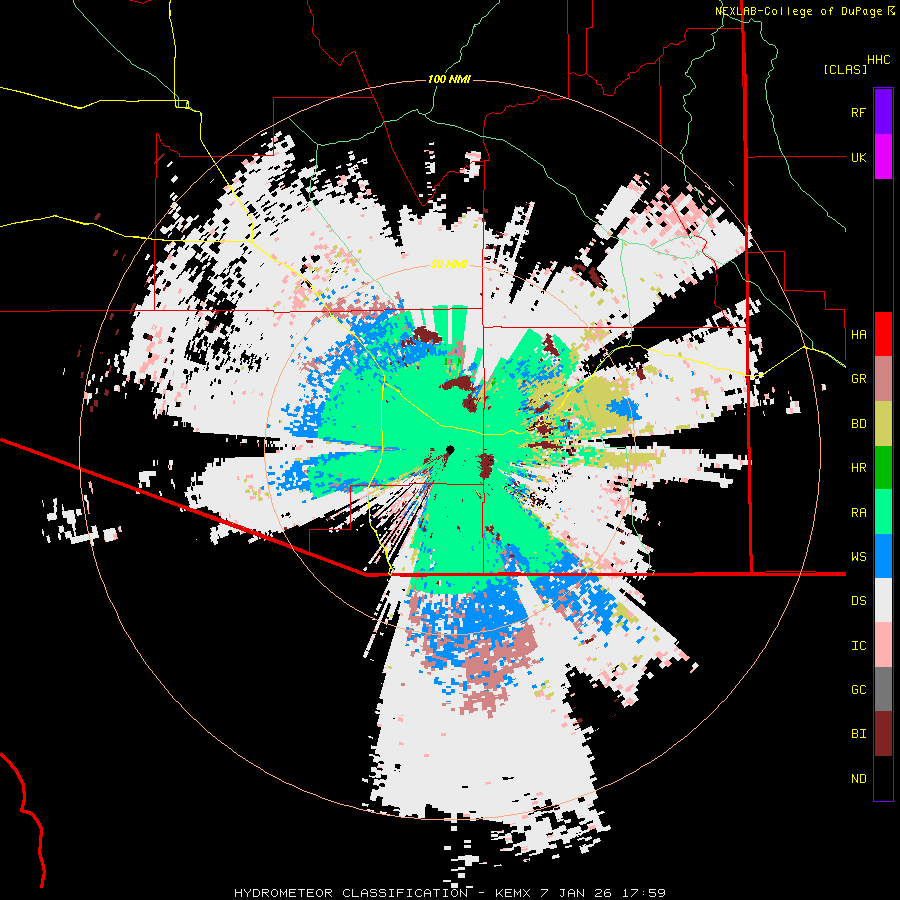Click the 'GC' legend label
The height and width of the screenshot is (900, 900).
(x=858, y=690)
